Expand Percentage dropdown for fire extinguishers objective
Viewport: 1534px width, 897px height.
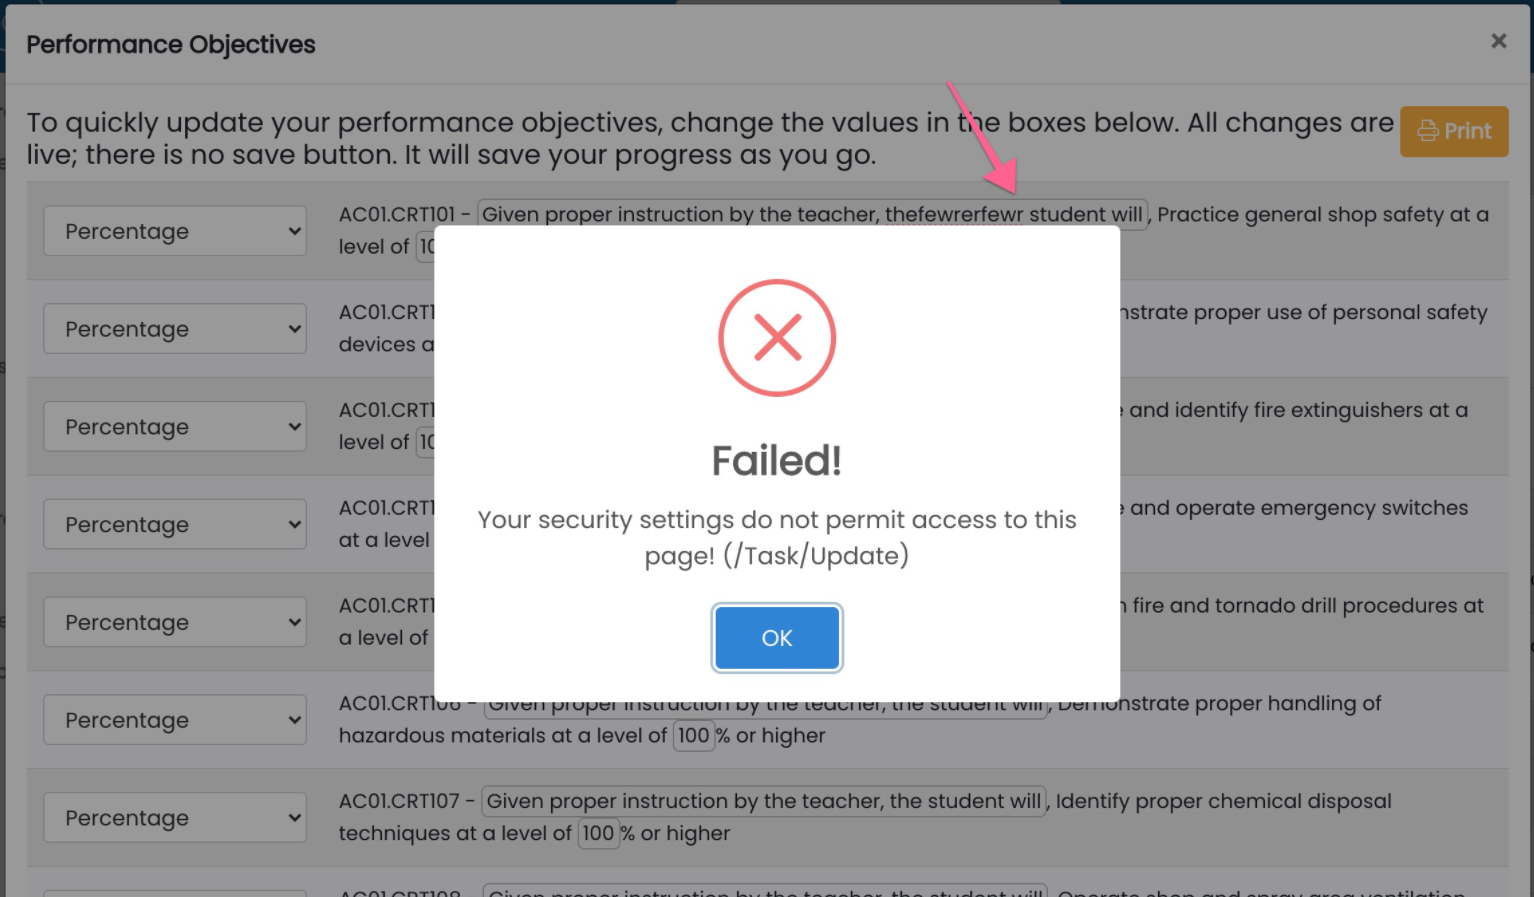175,427
